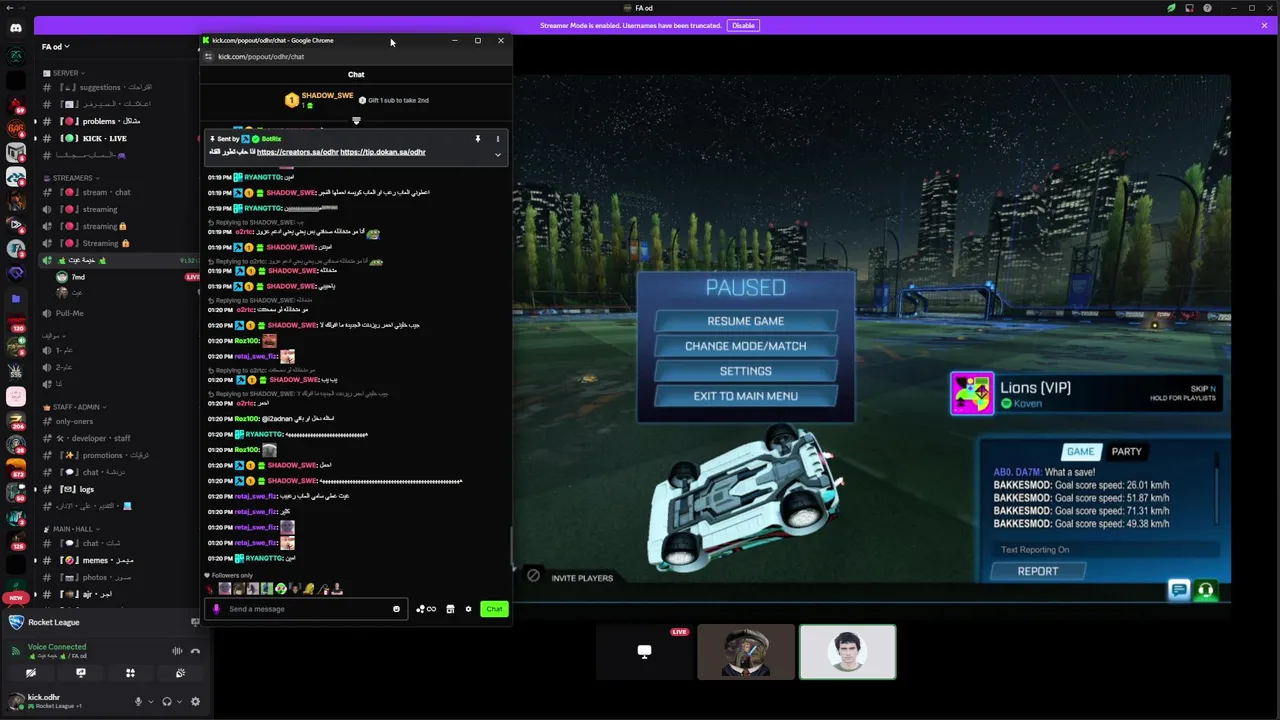This screenshot has height=720, width=1280.
Task: Disable Streamer Mode from purple banner
Action: pyautogui.click(x=743, y=25)
